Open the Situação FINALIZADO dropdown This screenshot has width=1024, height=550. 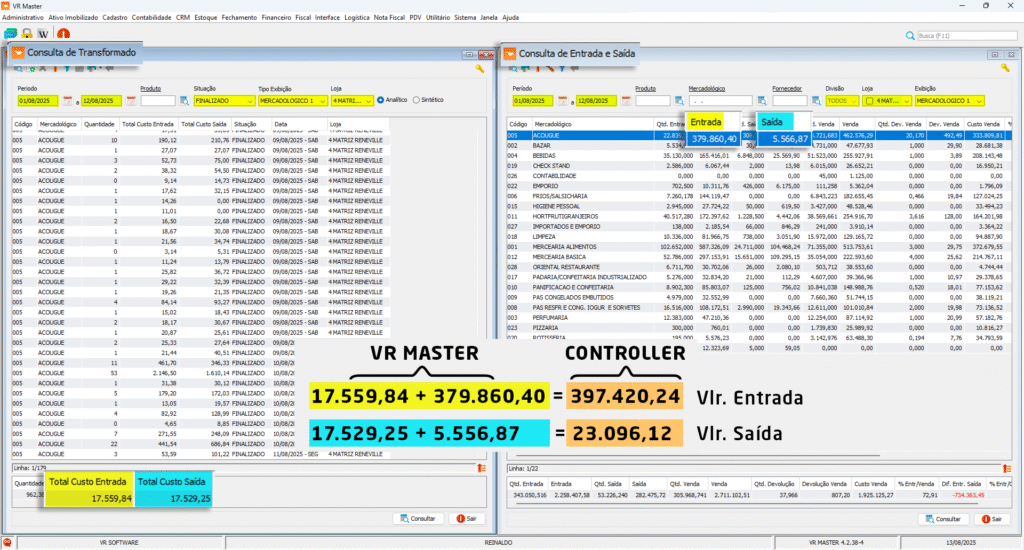tap(224, 101)
